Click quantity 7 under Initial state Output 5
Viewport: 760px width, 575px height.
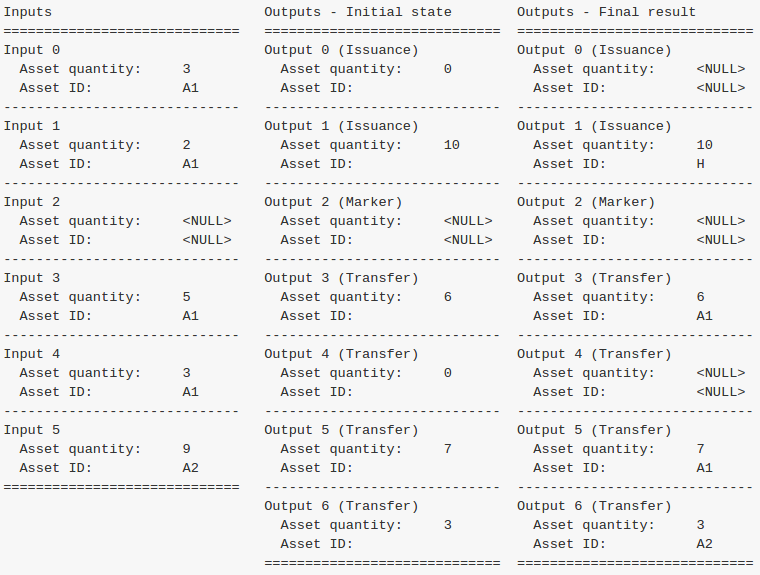[447, 449]
